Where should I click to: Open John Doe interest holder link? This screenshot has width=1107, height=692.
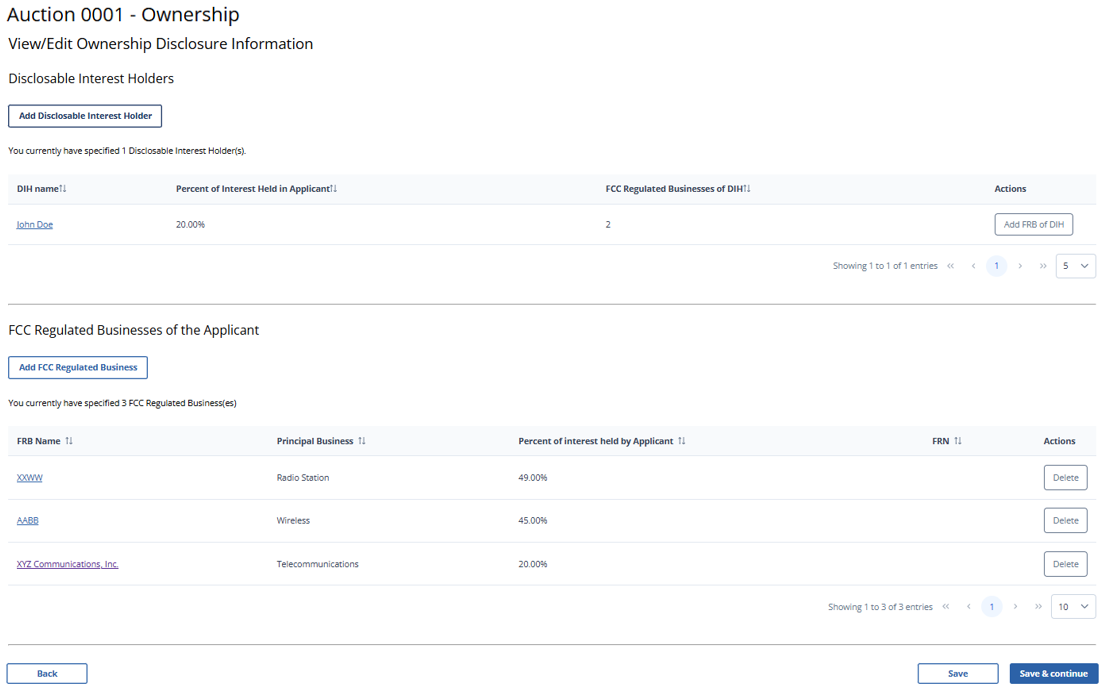pos(35,225)
